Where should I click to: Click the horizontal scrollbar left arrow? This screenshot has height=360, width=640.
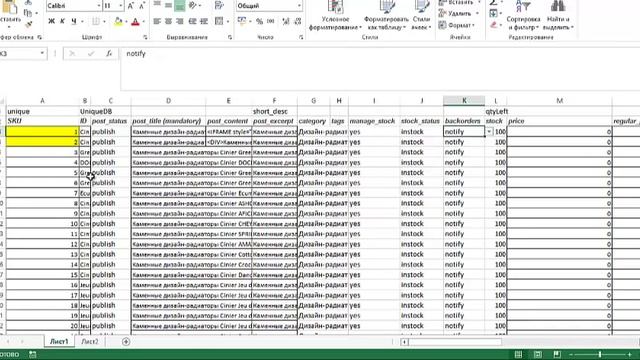pyautogui.click(x=404, y=342)
